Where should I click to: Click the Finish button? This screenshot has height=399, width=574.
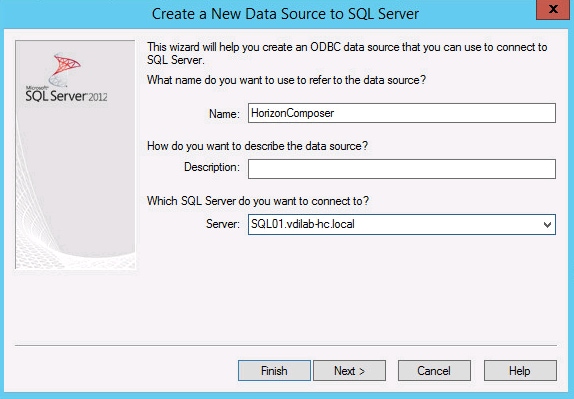tap(274, 371)
